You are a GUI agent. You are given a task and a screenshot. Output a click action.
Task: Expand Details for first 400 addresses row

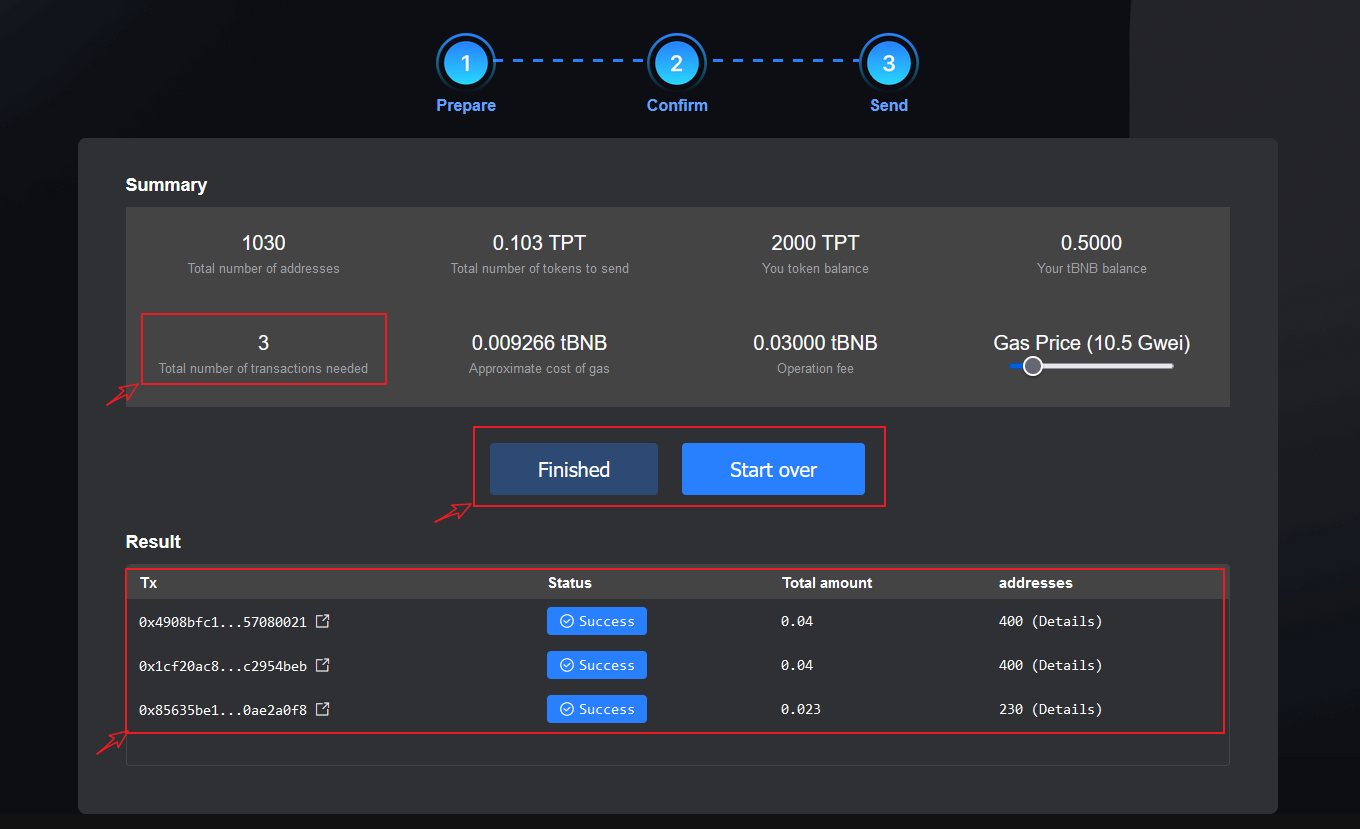coord(1066,621)
